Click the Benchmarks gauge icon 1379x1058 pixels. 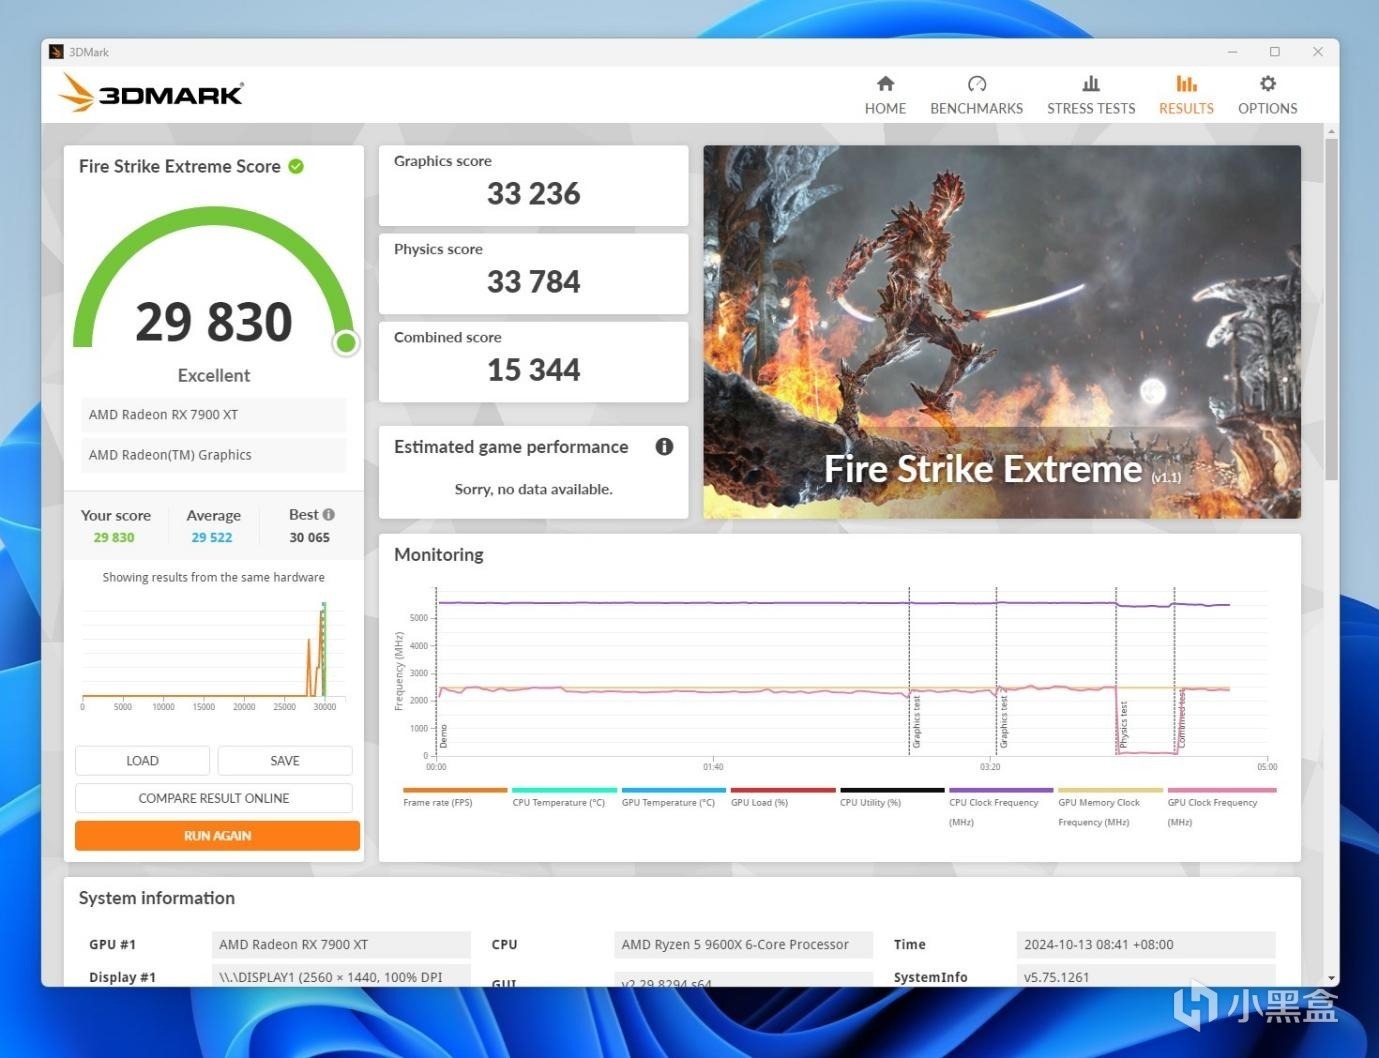977,84
